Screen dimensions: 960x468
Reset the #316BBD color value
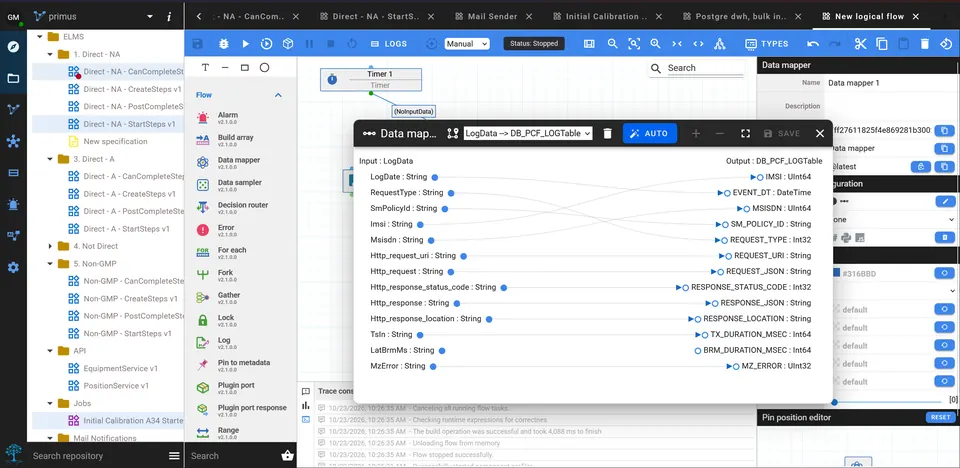pos(944,273)
